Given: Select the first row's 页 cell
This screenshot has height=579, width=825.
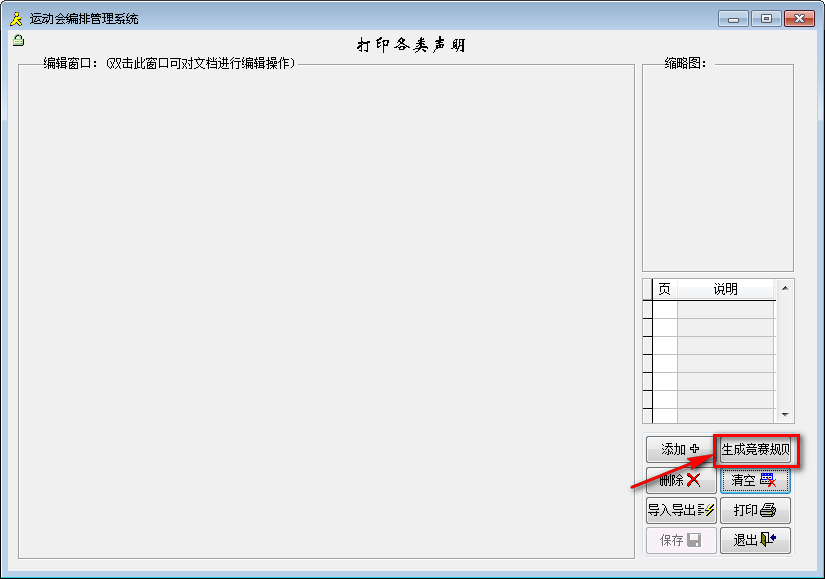Looking at the screenshot, I should click(x=664, y=309).
